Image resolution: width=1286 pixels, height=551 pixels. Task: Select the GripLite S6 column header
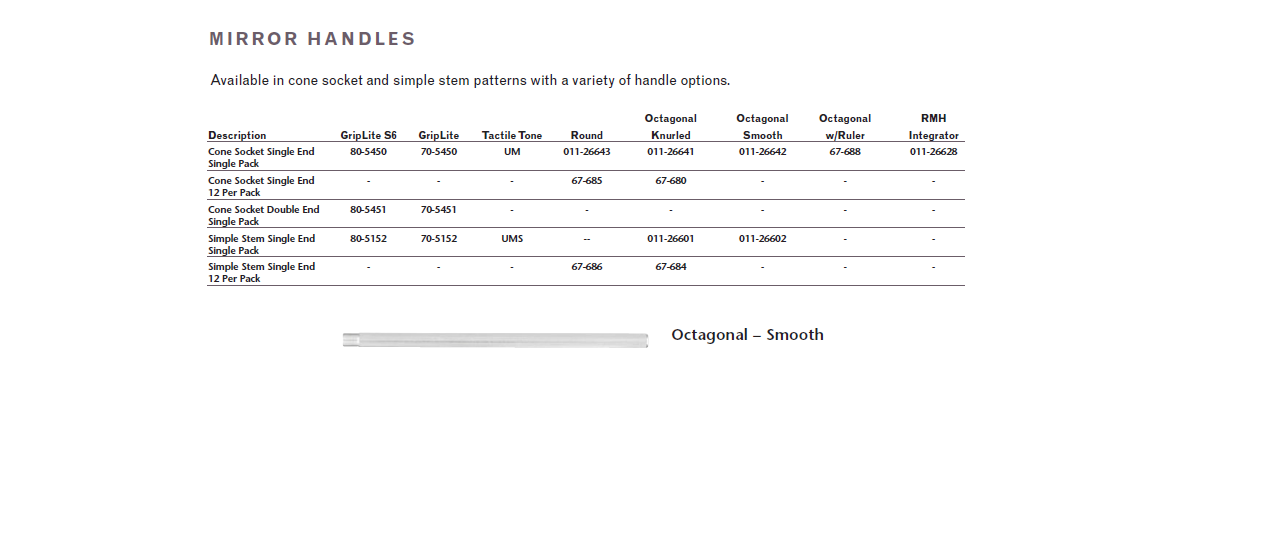pyautogui.click(x=368, y=135)
